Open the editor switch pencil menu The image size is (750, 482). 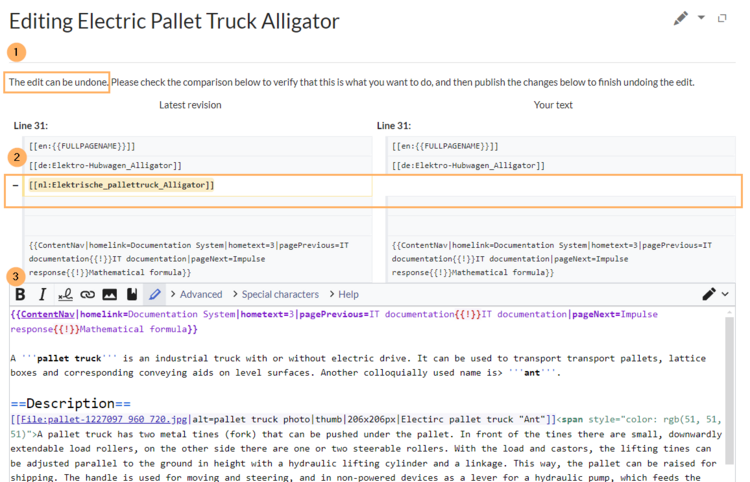point(715,294)
